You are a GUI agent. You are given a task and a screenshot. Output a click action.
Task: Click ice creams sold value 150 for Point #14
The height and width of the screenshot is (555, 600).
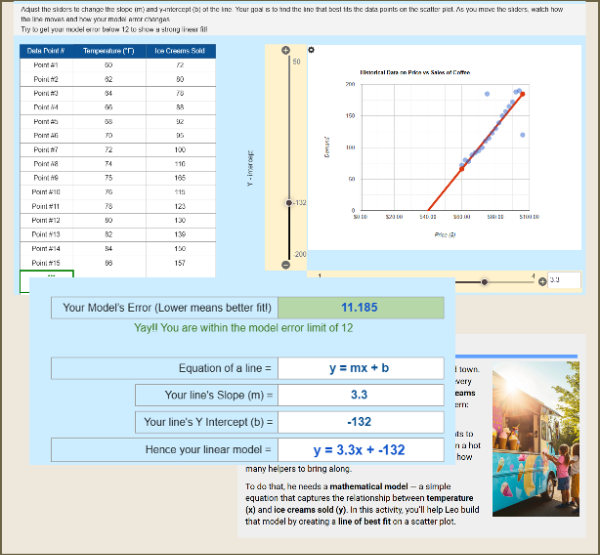[x=180, y=249]
